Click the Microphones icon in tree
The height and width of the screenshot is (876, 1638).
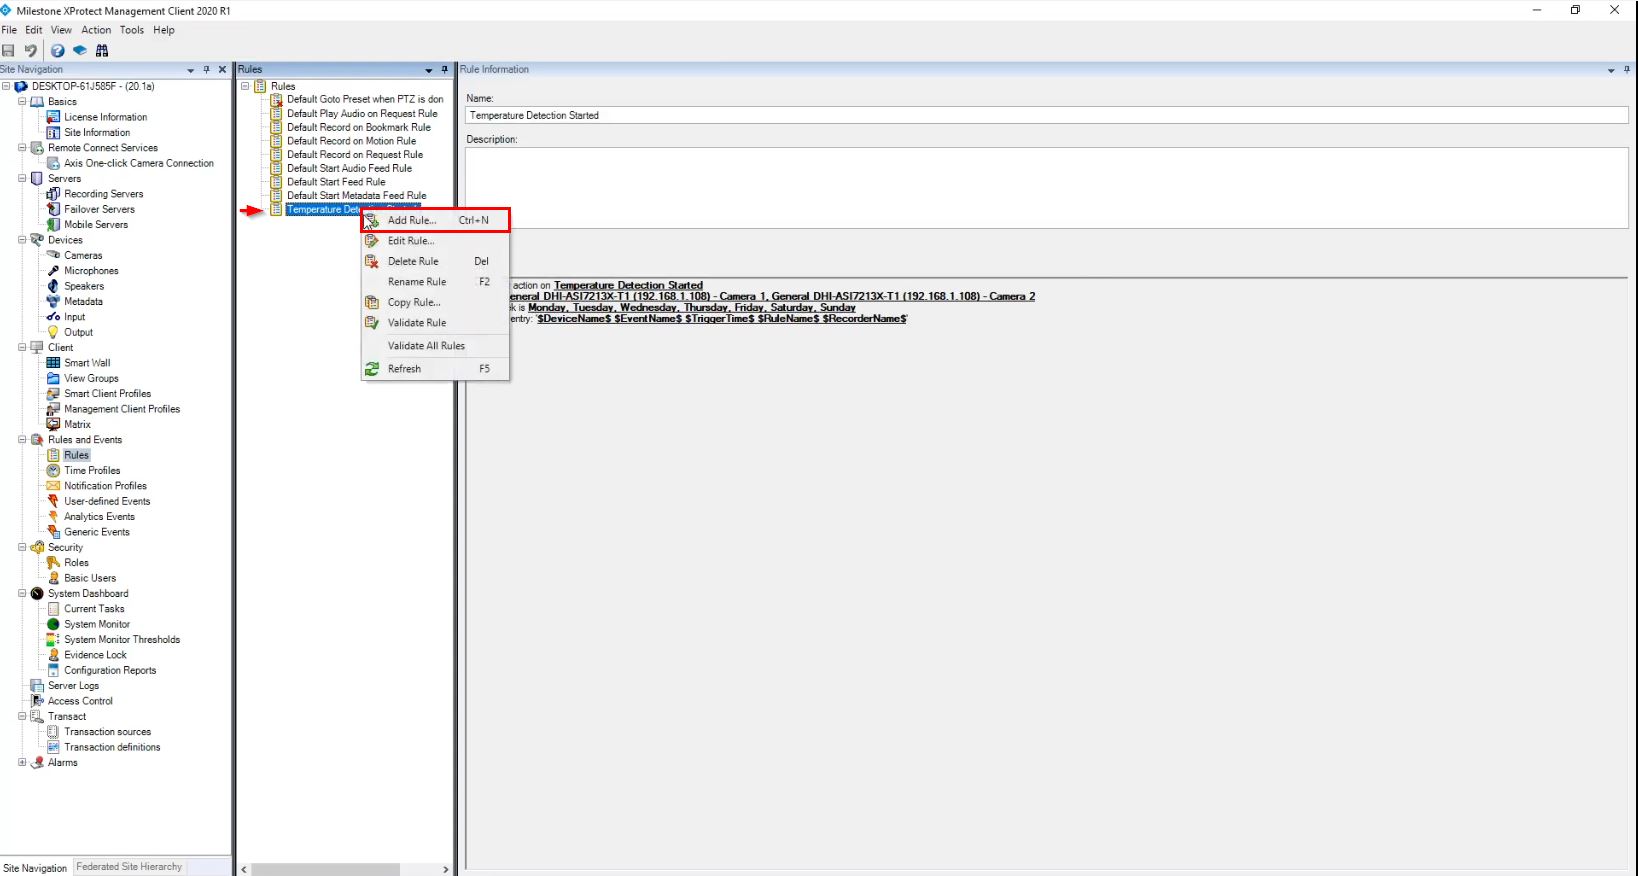pyautogui.click(x=54, y=271)
